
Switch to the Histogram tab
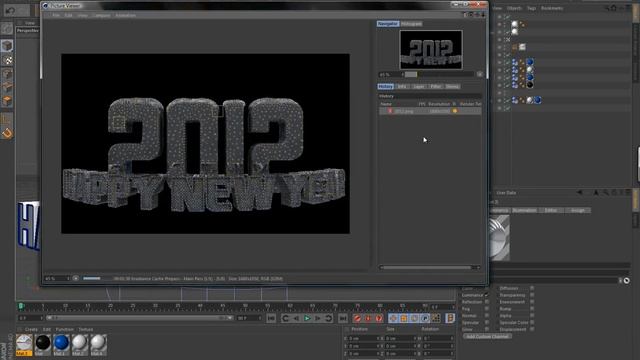point(411,24)
